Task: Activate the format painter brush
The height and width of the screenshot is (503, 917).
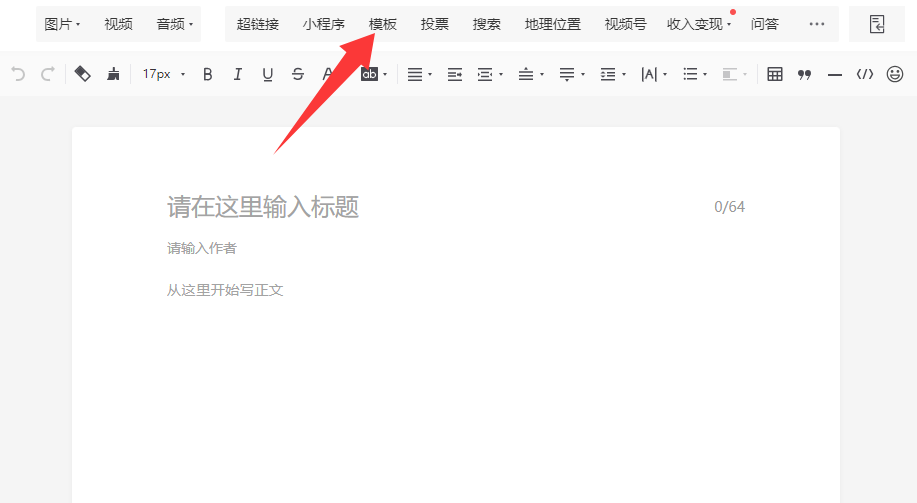Action: coord(113,74)
